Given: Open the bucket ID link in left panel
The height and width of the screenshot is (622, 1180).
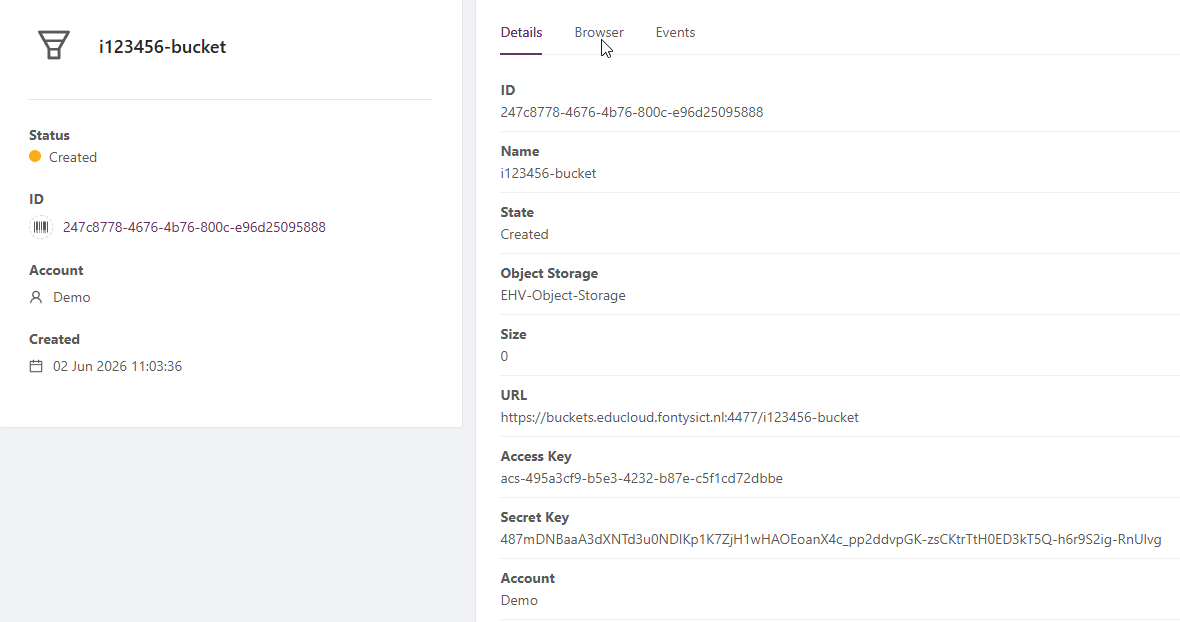Looking at the screenshot, I should click(194, 227).
